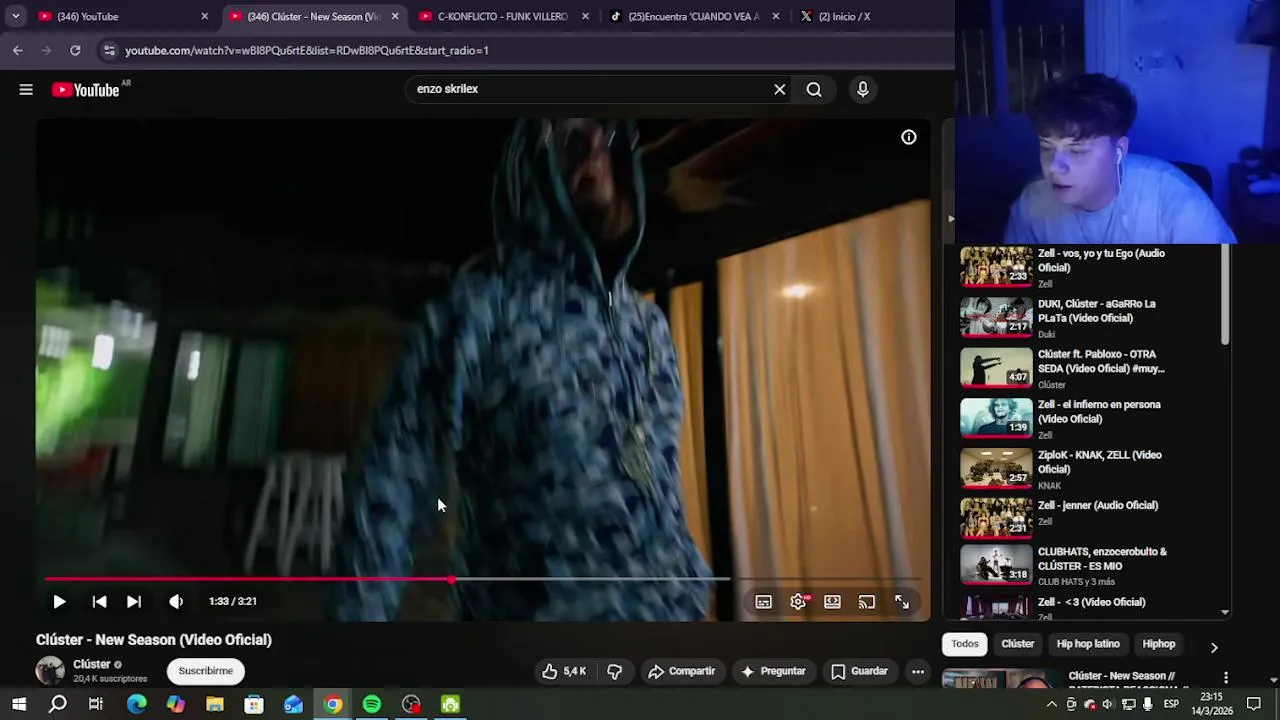Image resolution: width=1280 pixels, height=720 pixels.
Task: Select the 'Clúster' filter chip
Action: (1018, 644)
